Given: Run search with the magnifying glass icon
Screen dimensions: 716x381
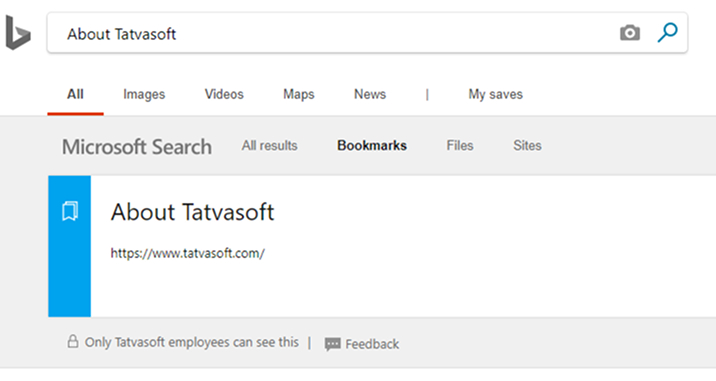Looking at the screenshot, I should (667, 33).
